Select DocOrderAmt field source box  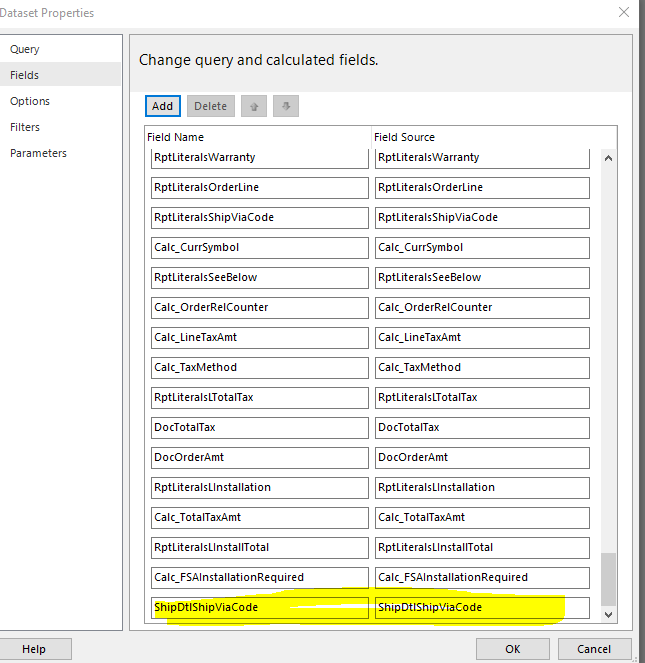[x=482, y=458]
